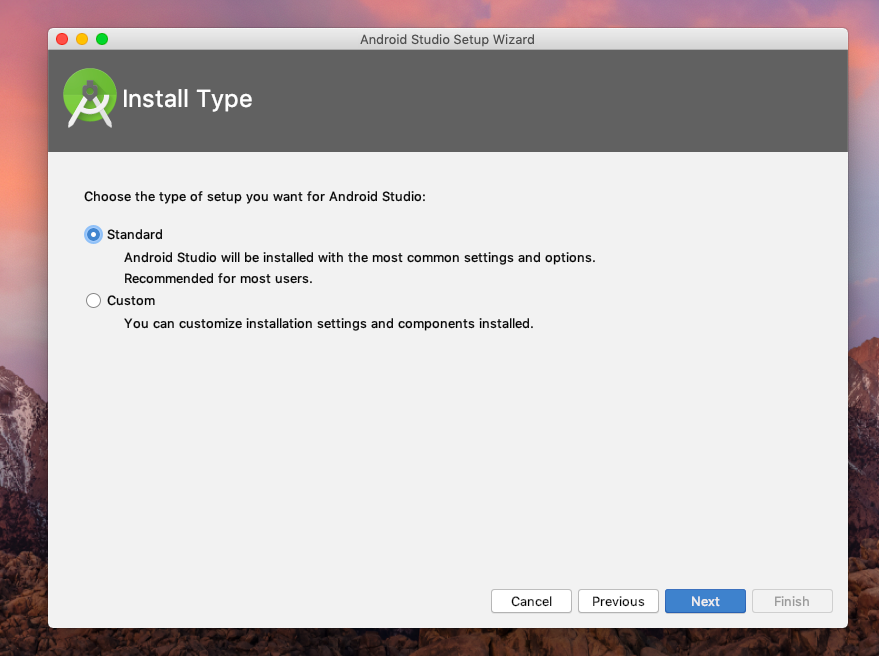The width and height of the screenshot is (879, 656).
Task: Minimize the wizard with the yellow button
Action: tap(82, 39)
